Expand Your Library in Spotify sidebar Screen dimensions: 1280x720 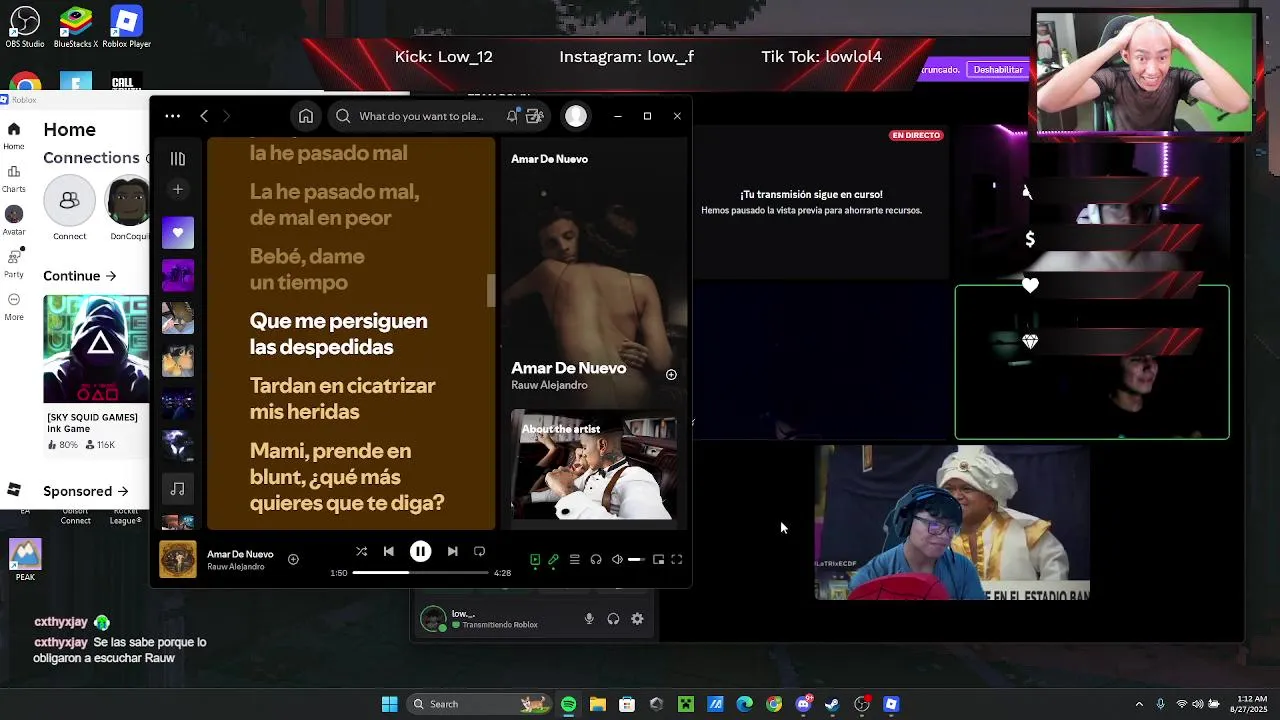[x=178, y=159]
